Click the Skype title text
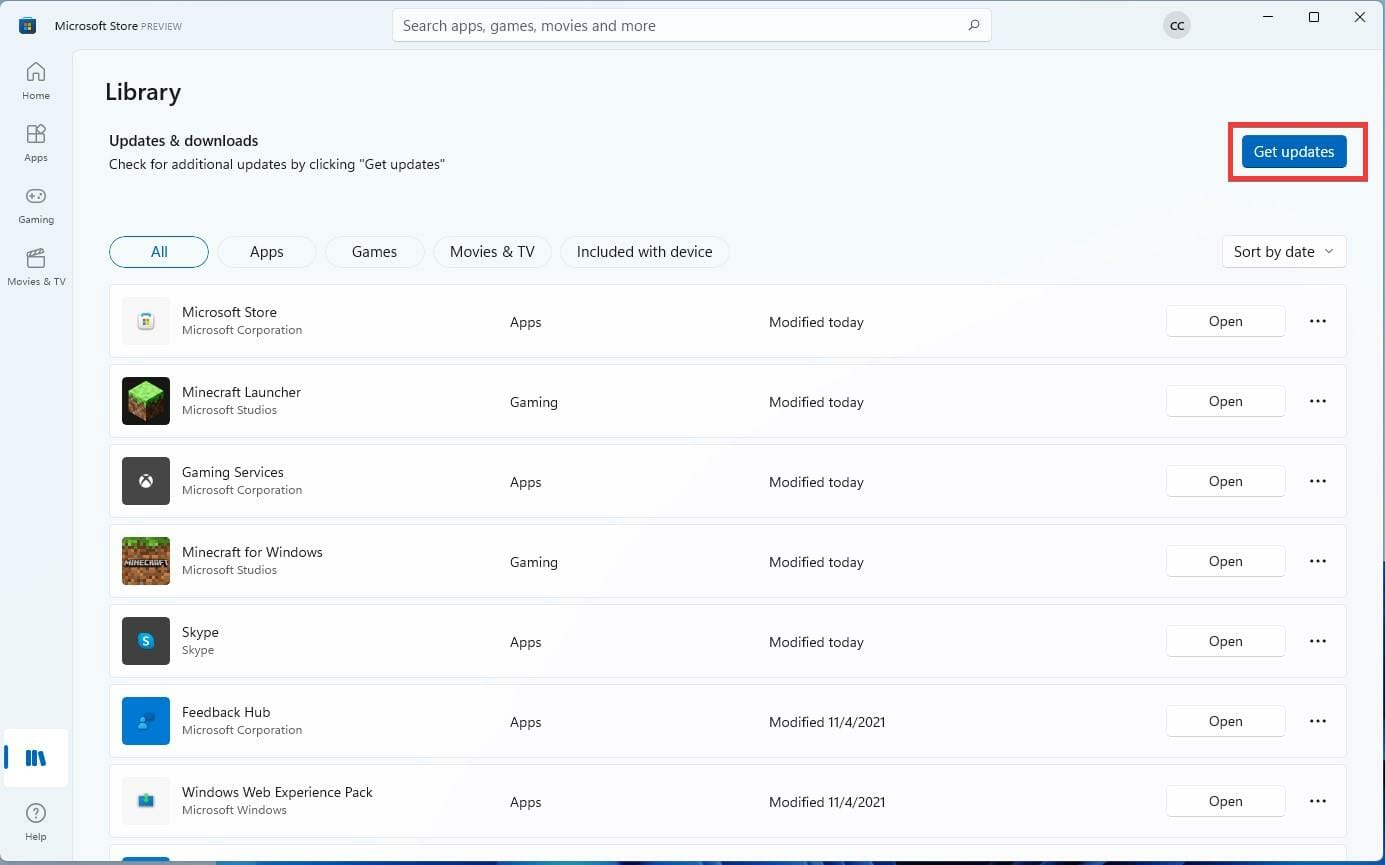Screen dimensions: 1385x865 (200, 632)
